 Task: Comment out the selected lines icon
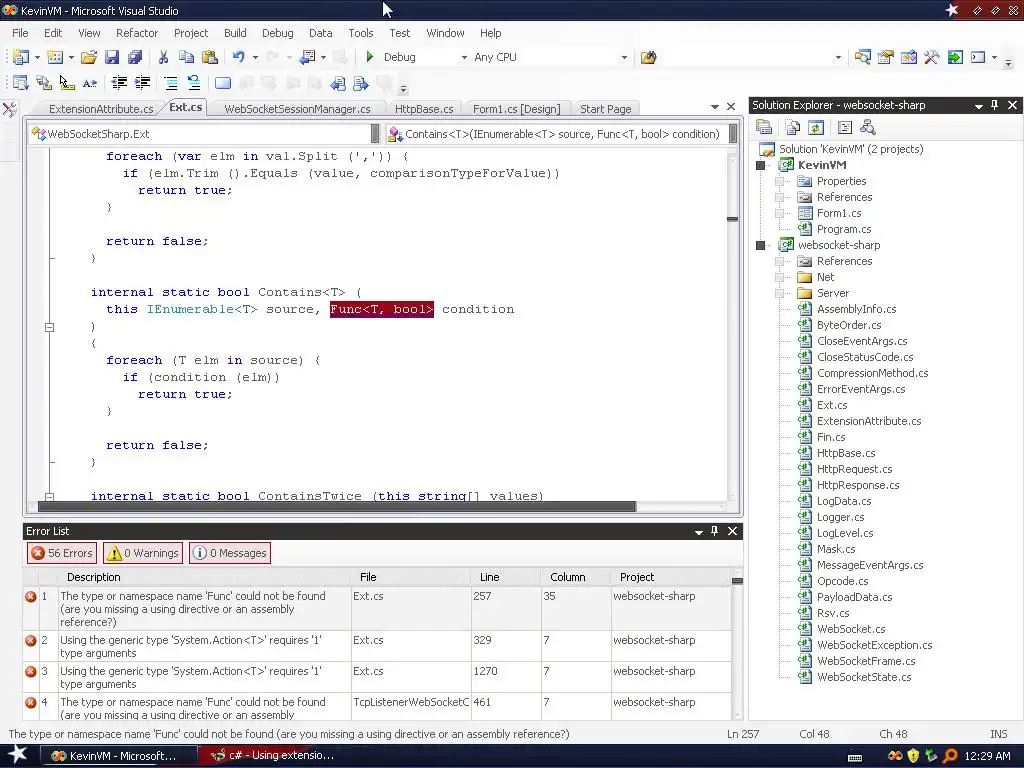170,83
